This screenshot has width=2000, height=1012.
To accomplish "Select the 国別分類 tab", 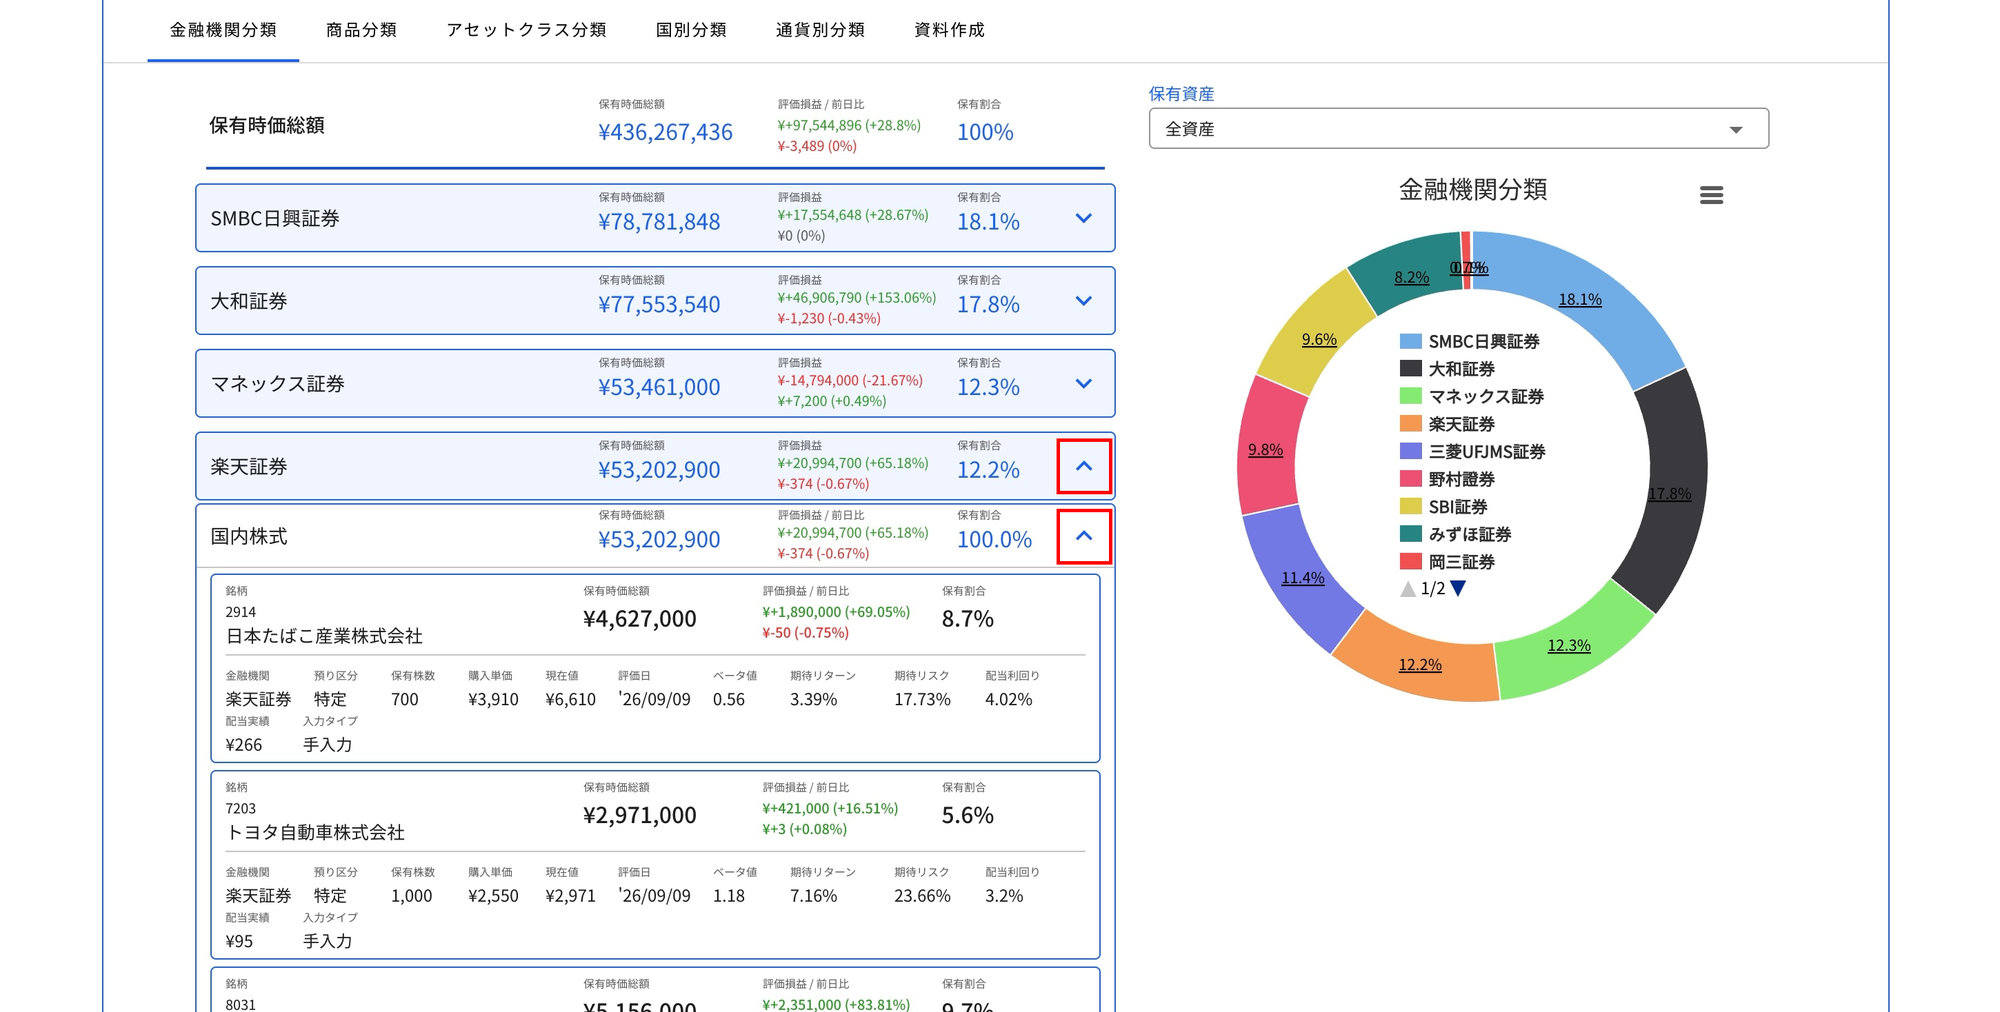I will pyautogui.click(x=691, y=30).
